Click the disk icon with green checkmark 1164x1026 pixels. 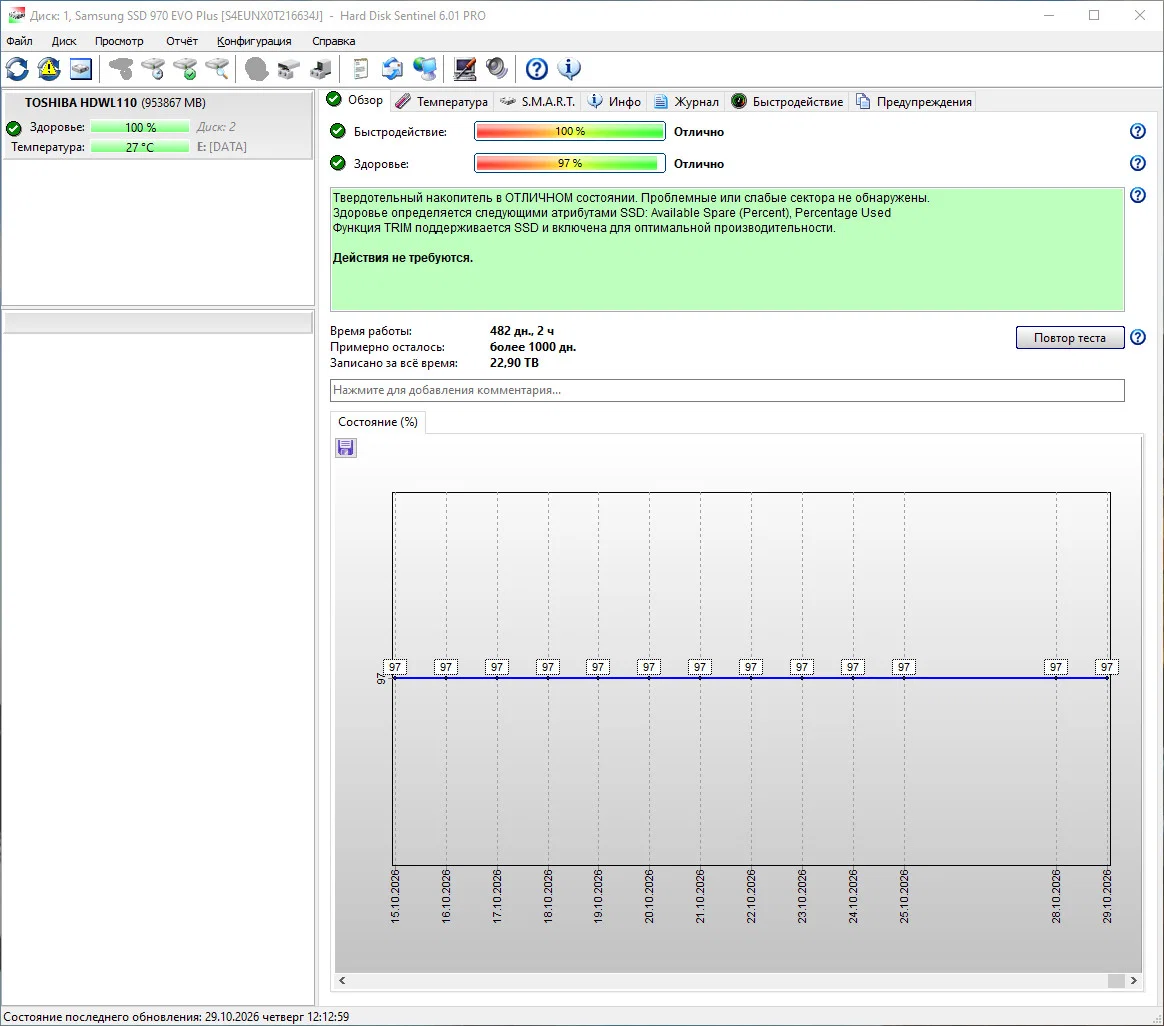[x=185, y=69]
